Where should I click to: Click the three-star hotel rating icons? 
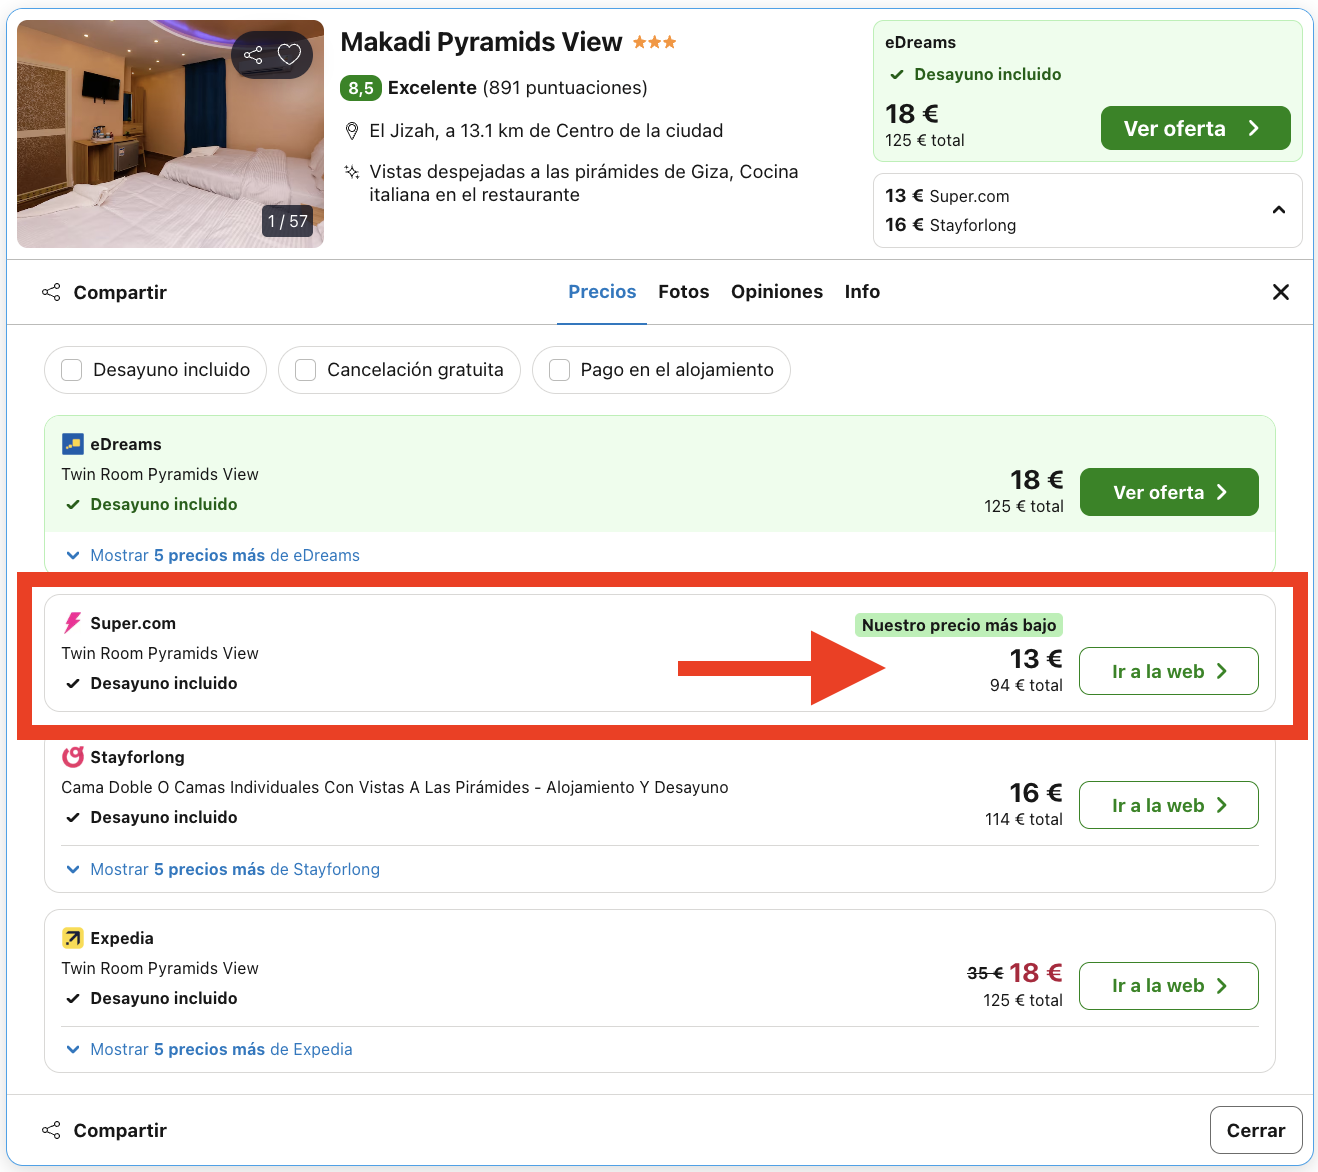(x=655, y=42)
